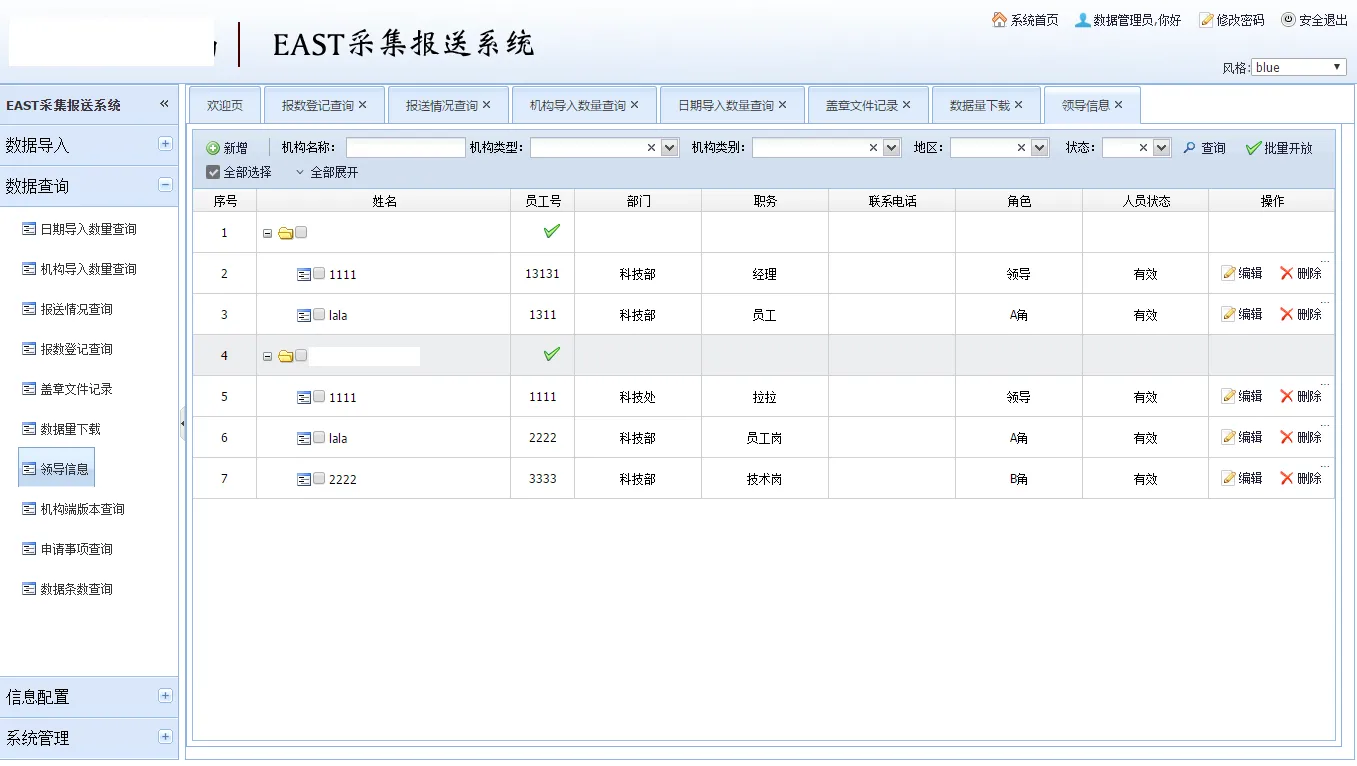1357x766 pixels.
Task: Click the green plus 新增 icon
Action: click(213, 148)
